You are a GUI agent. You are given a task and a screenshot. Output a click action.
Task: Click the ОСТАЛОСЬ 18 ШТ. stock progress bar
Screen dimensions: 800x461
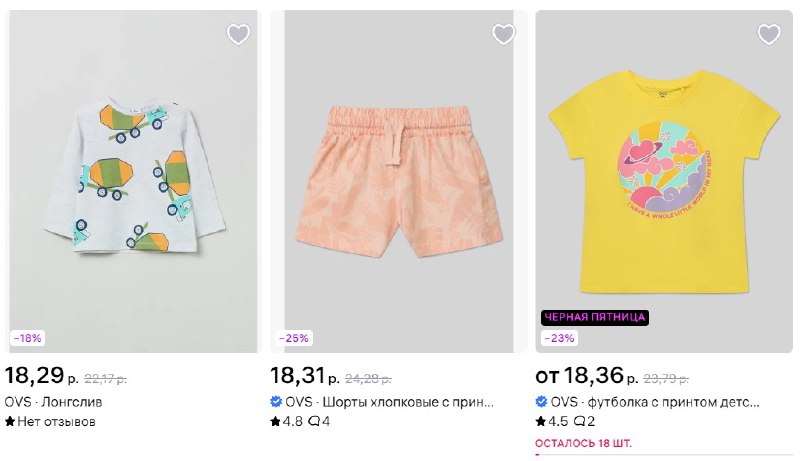click(x=664, y=454)
